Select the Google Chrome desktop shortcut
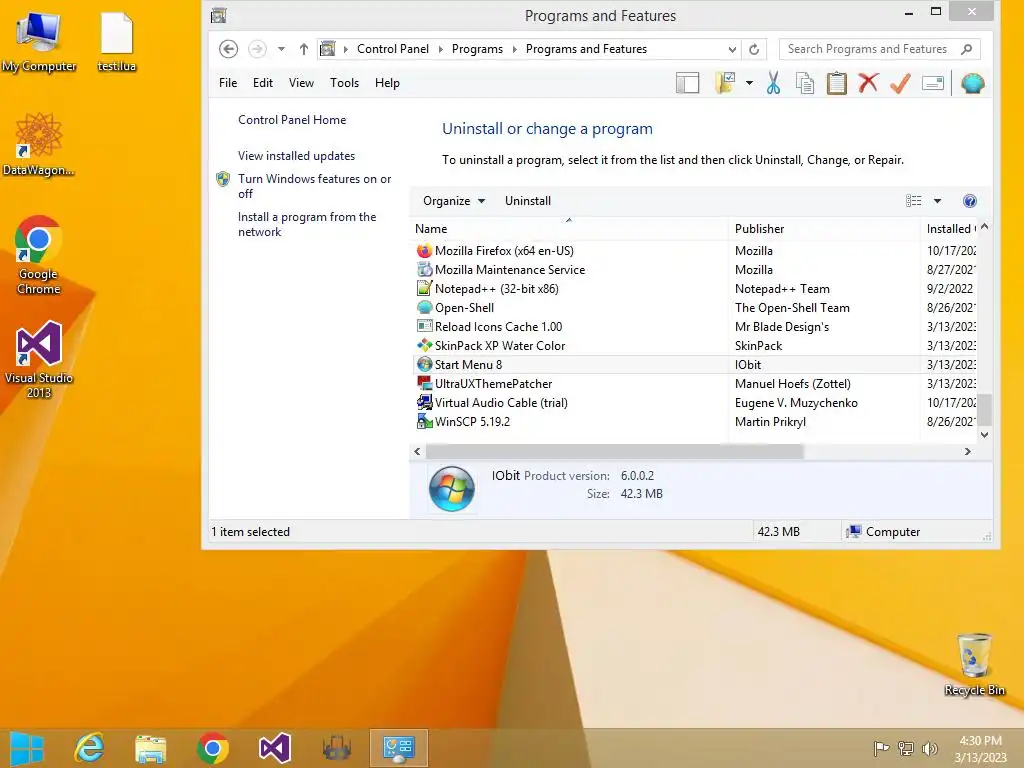 pyautogui.click(x=39, y=255)
